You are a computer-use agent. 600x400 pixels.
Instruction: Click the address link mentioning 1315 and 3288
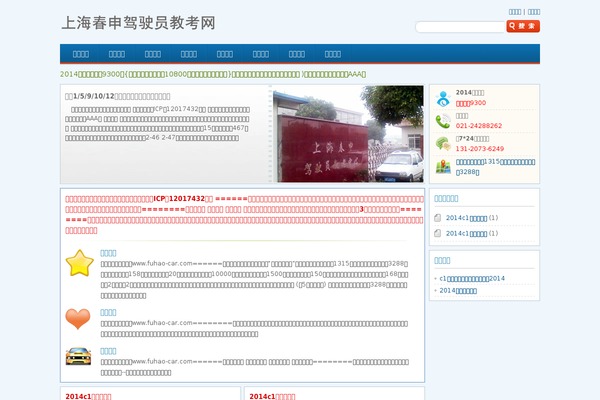pos(495,167)
